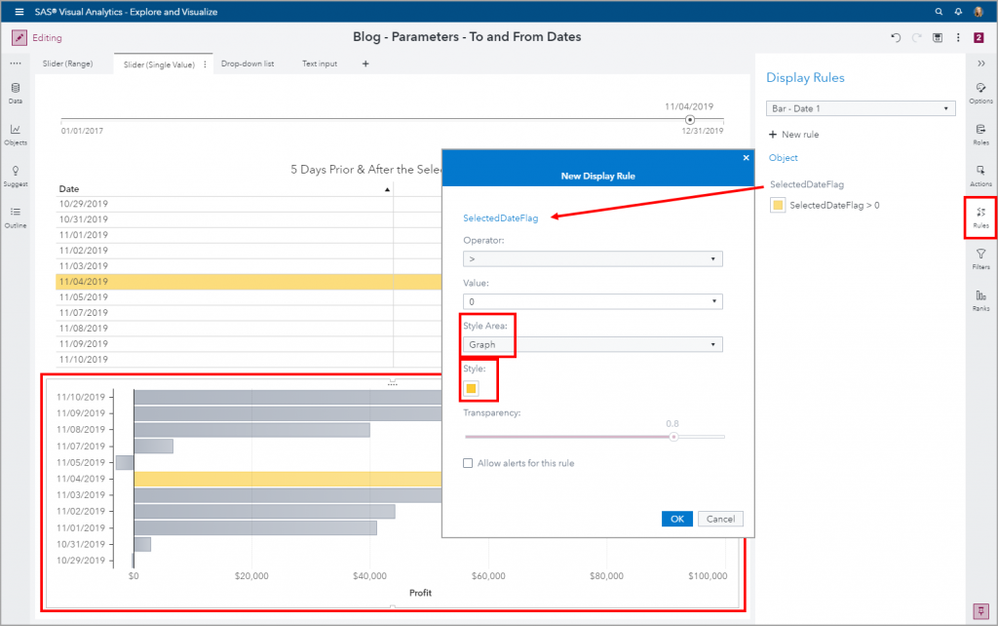Click the Profit axis label
998x626 pixels.
click(420, 593)
